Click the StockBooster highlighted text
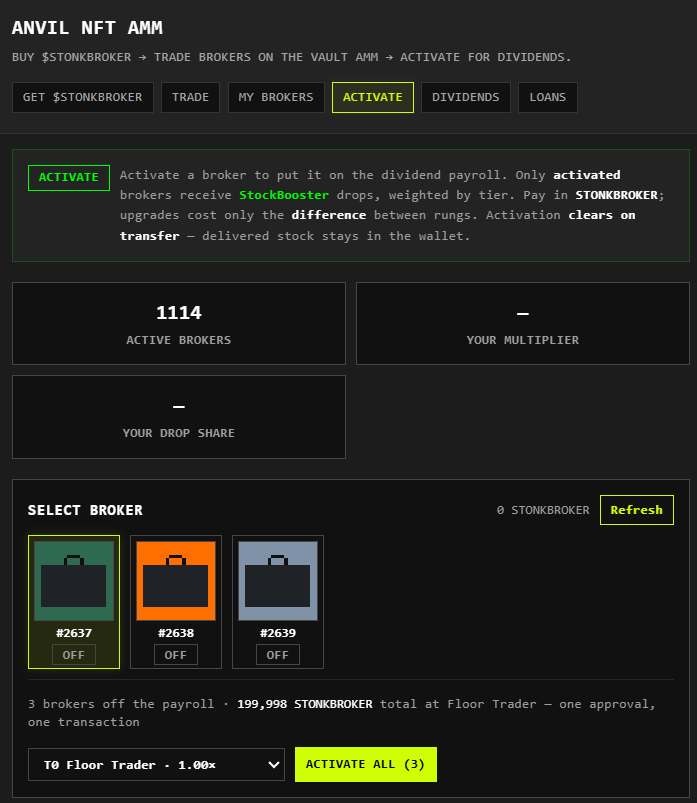 [x=284, y=195]
